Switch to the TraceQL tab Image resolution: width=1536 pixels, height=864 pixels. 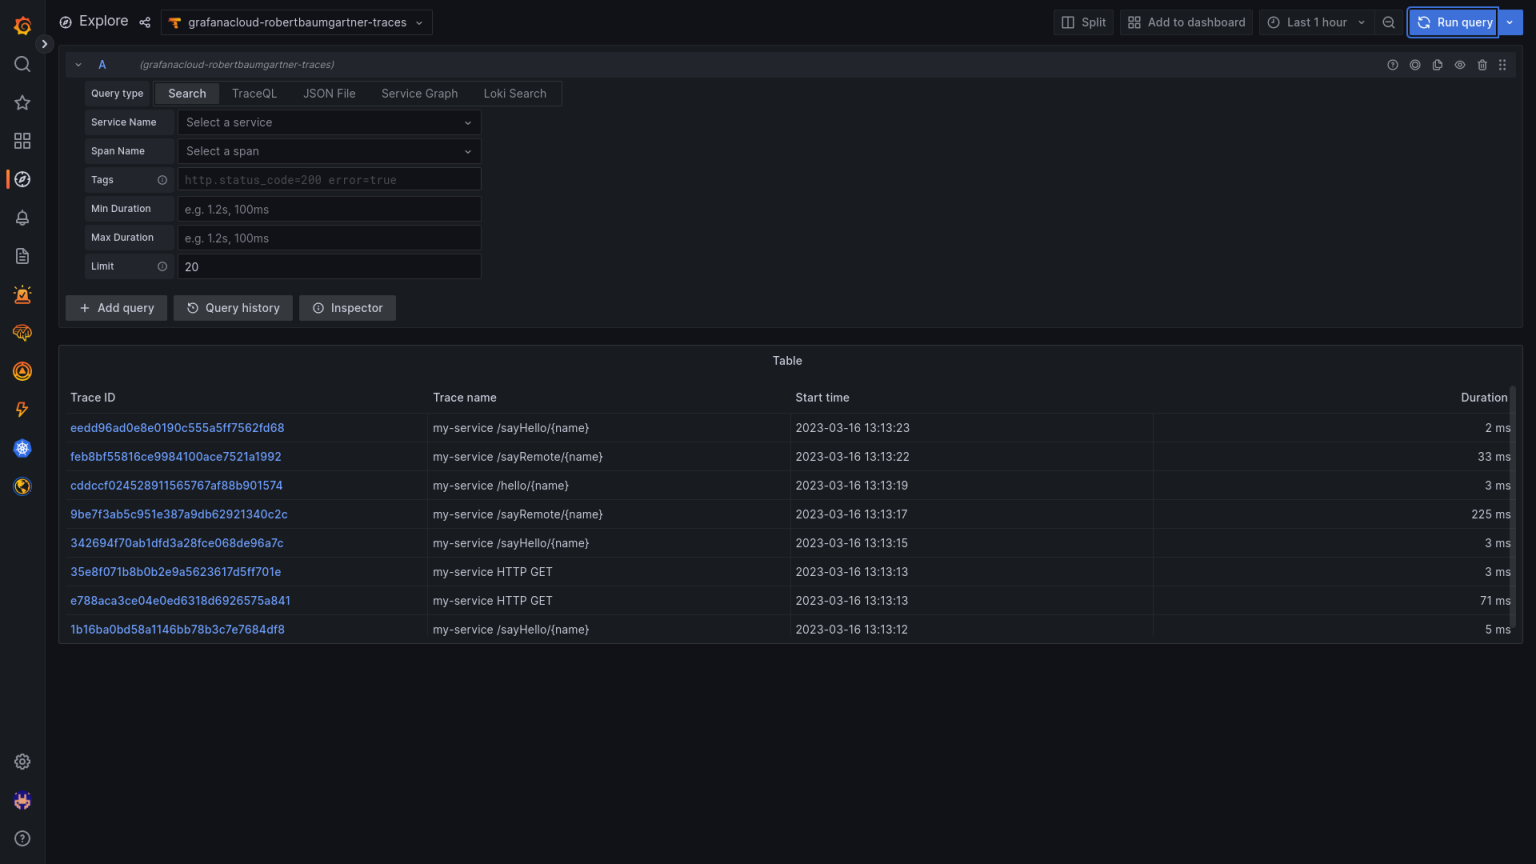click(254, 93)
